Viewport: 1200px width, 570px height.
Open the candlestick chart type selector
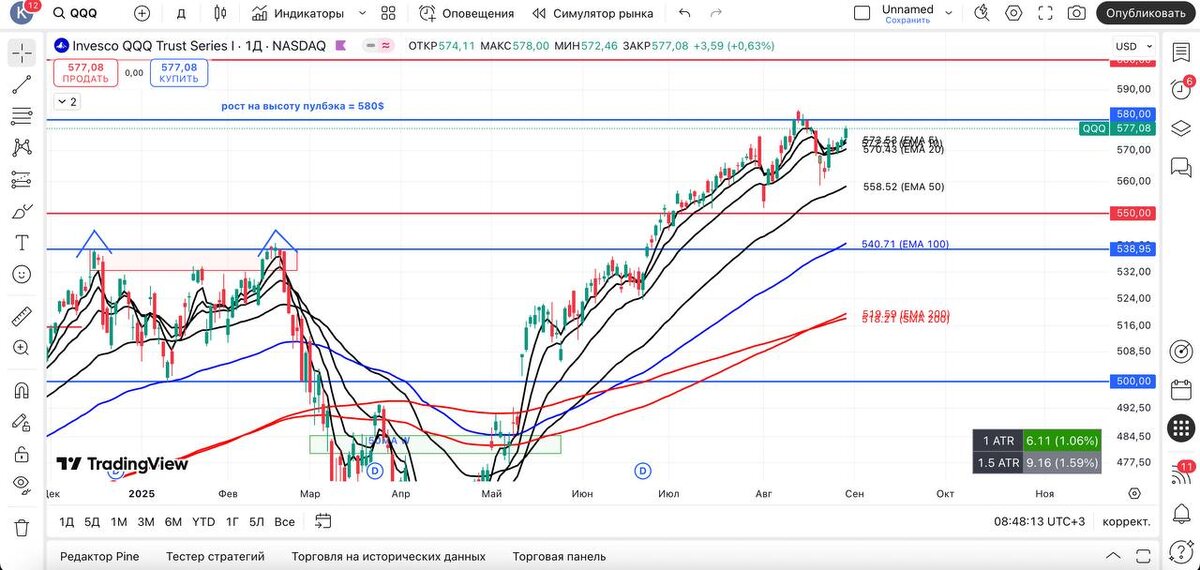point(221,14)
